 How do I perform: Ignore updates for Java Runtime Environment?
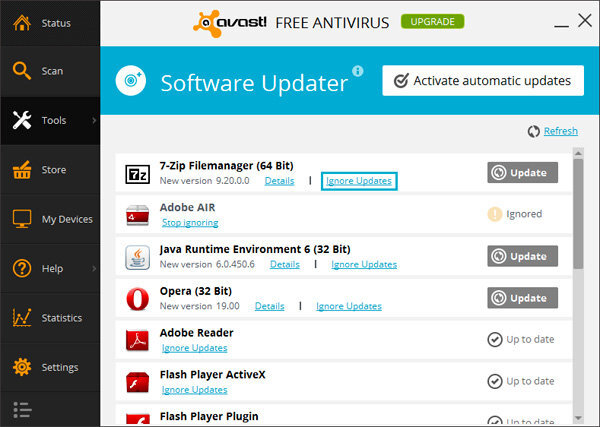click(364, 264)
